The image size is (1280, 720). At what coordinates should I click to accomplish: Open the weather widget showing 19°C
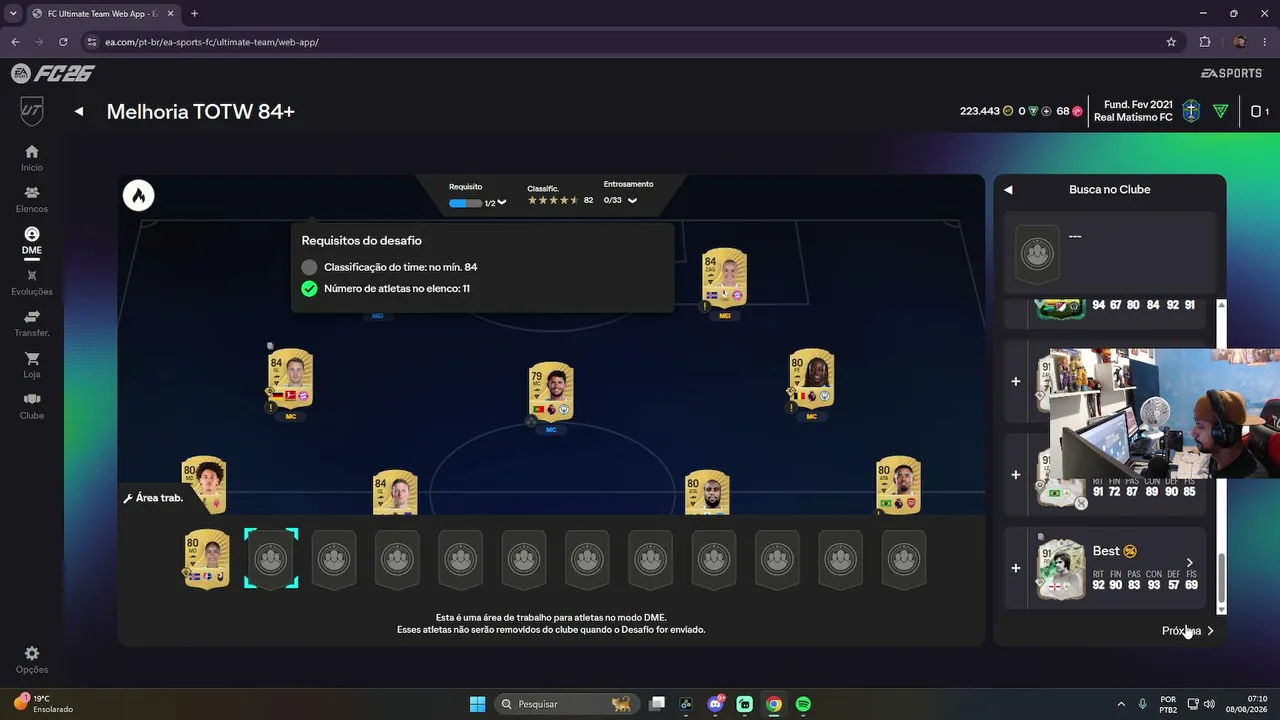pos(45,704)
